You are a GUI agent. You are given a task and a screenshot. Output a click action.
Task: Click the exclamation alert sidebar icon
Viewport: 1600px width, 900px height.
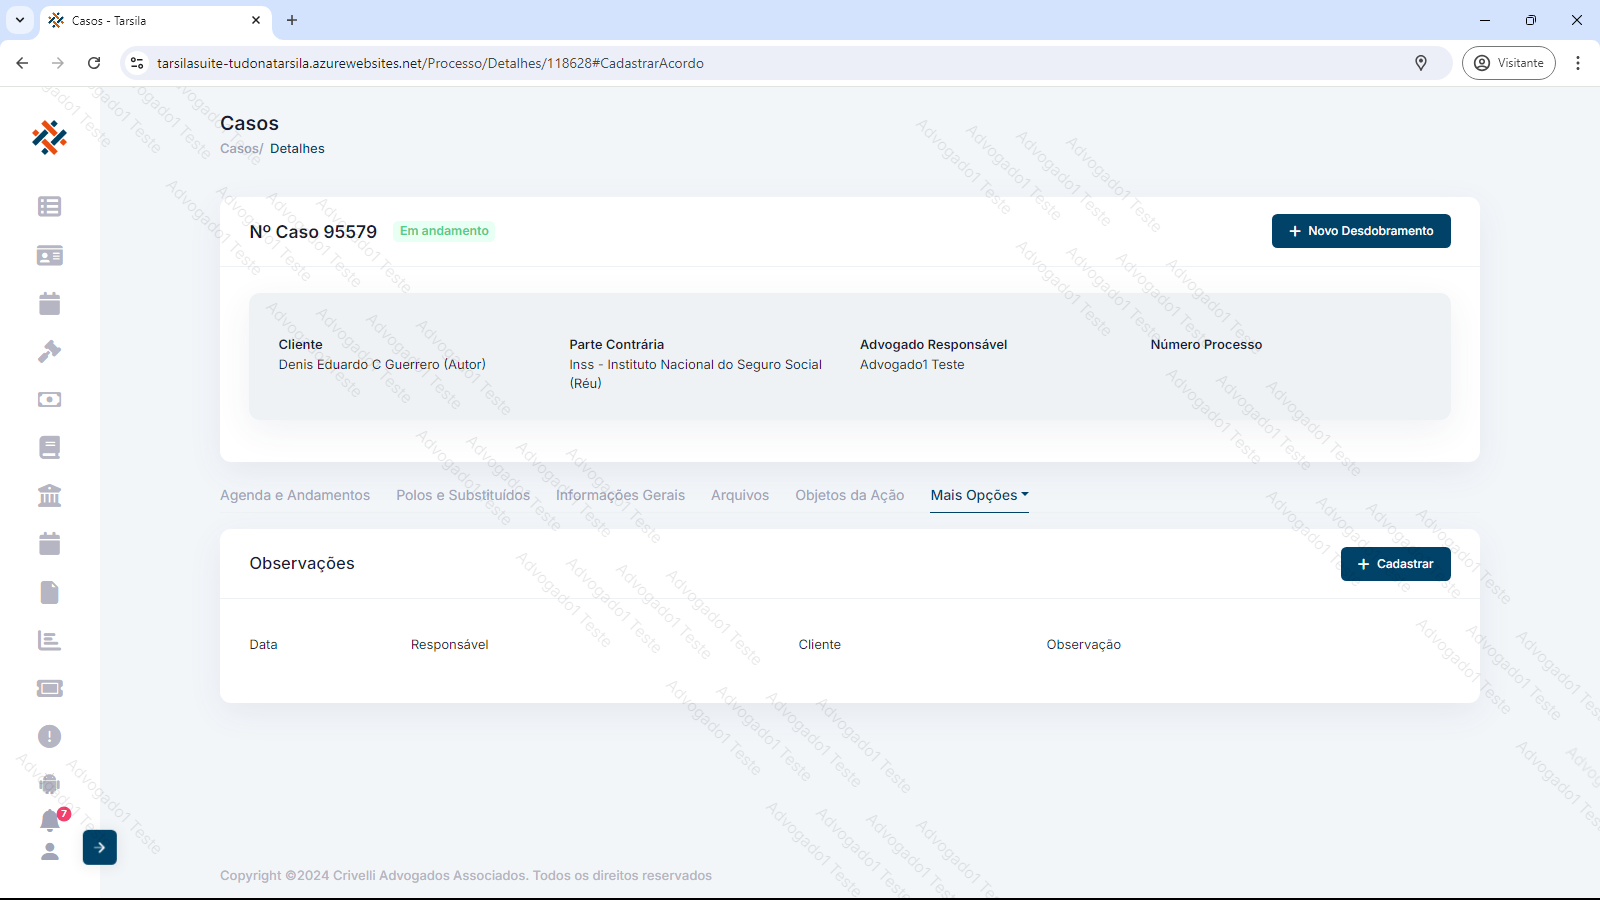point(49,737)
